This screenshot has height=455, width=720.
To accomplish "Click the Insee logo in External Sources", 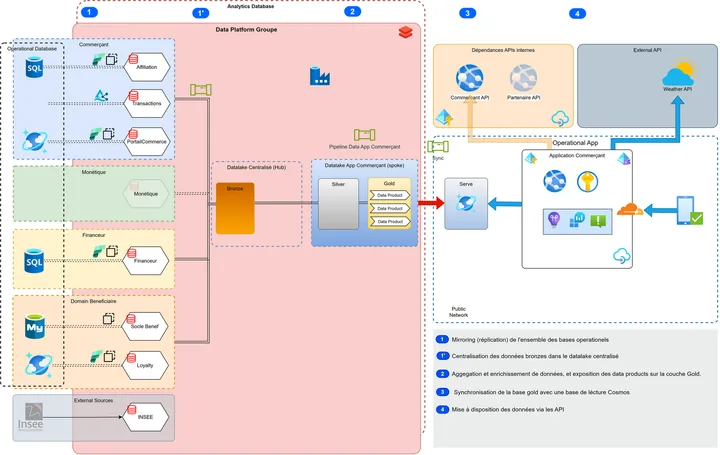I will pyautogui.click(x=31, y=417).
